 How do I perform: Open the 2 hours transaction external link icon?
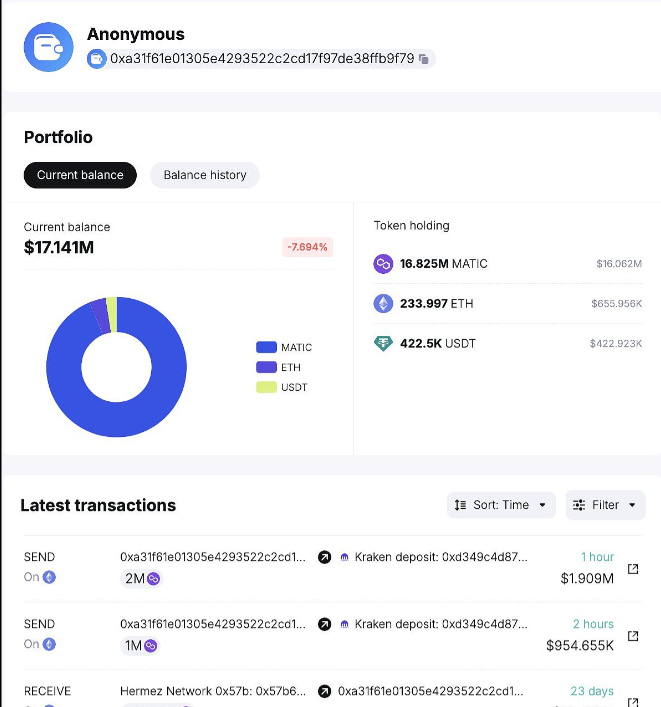pos(633,636)
